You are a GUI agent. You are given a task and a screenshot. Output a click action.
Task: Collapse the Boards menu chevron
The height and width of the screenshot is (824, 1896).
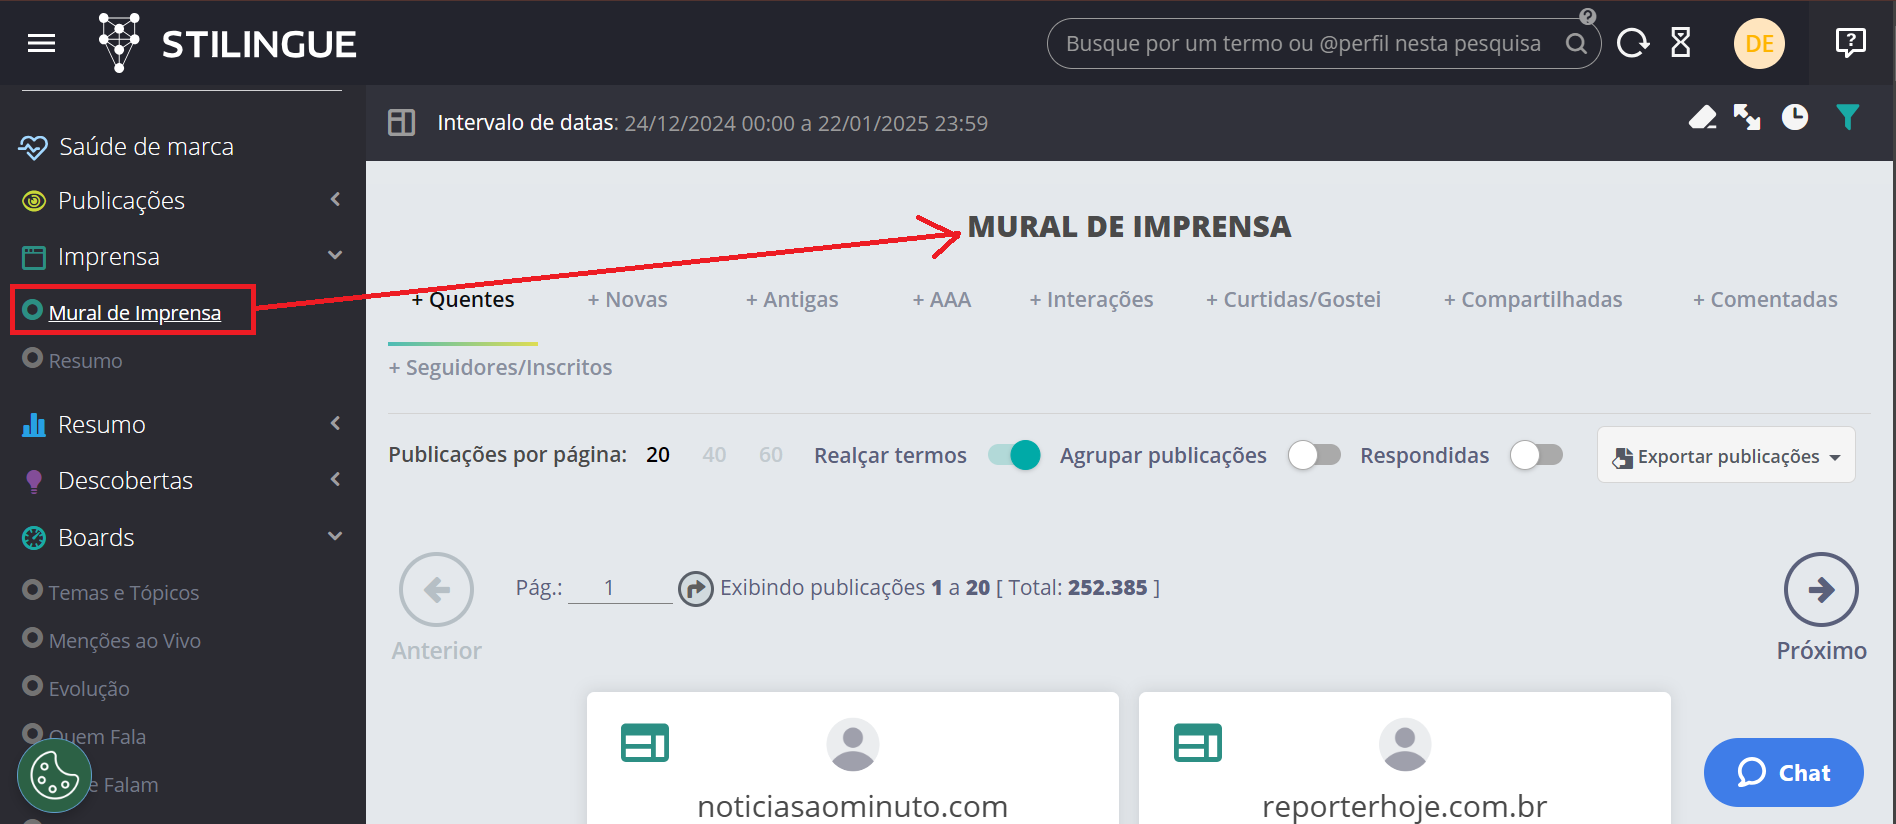coord(336,536)
